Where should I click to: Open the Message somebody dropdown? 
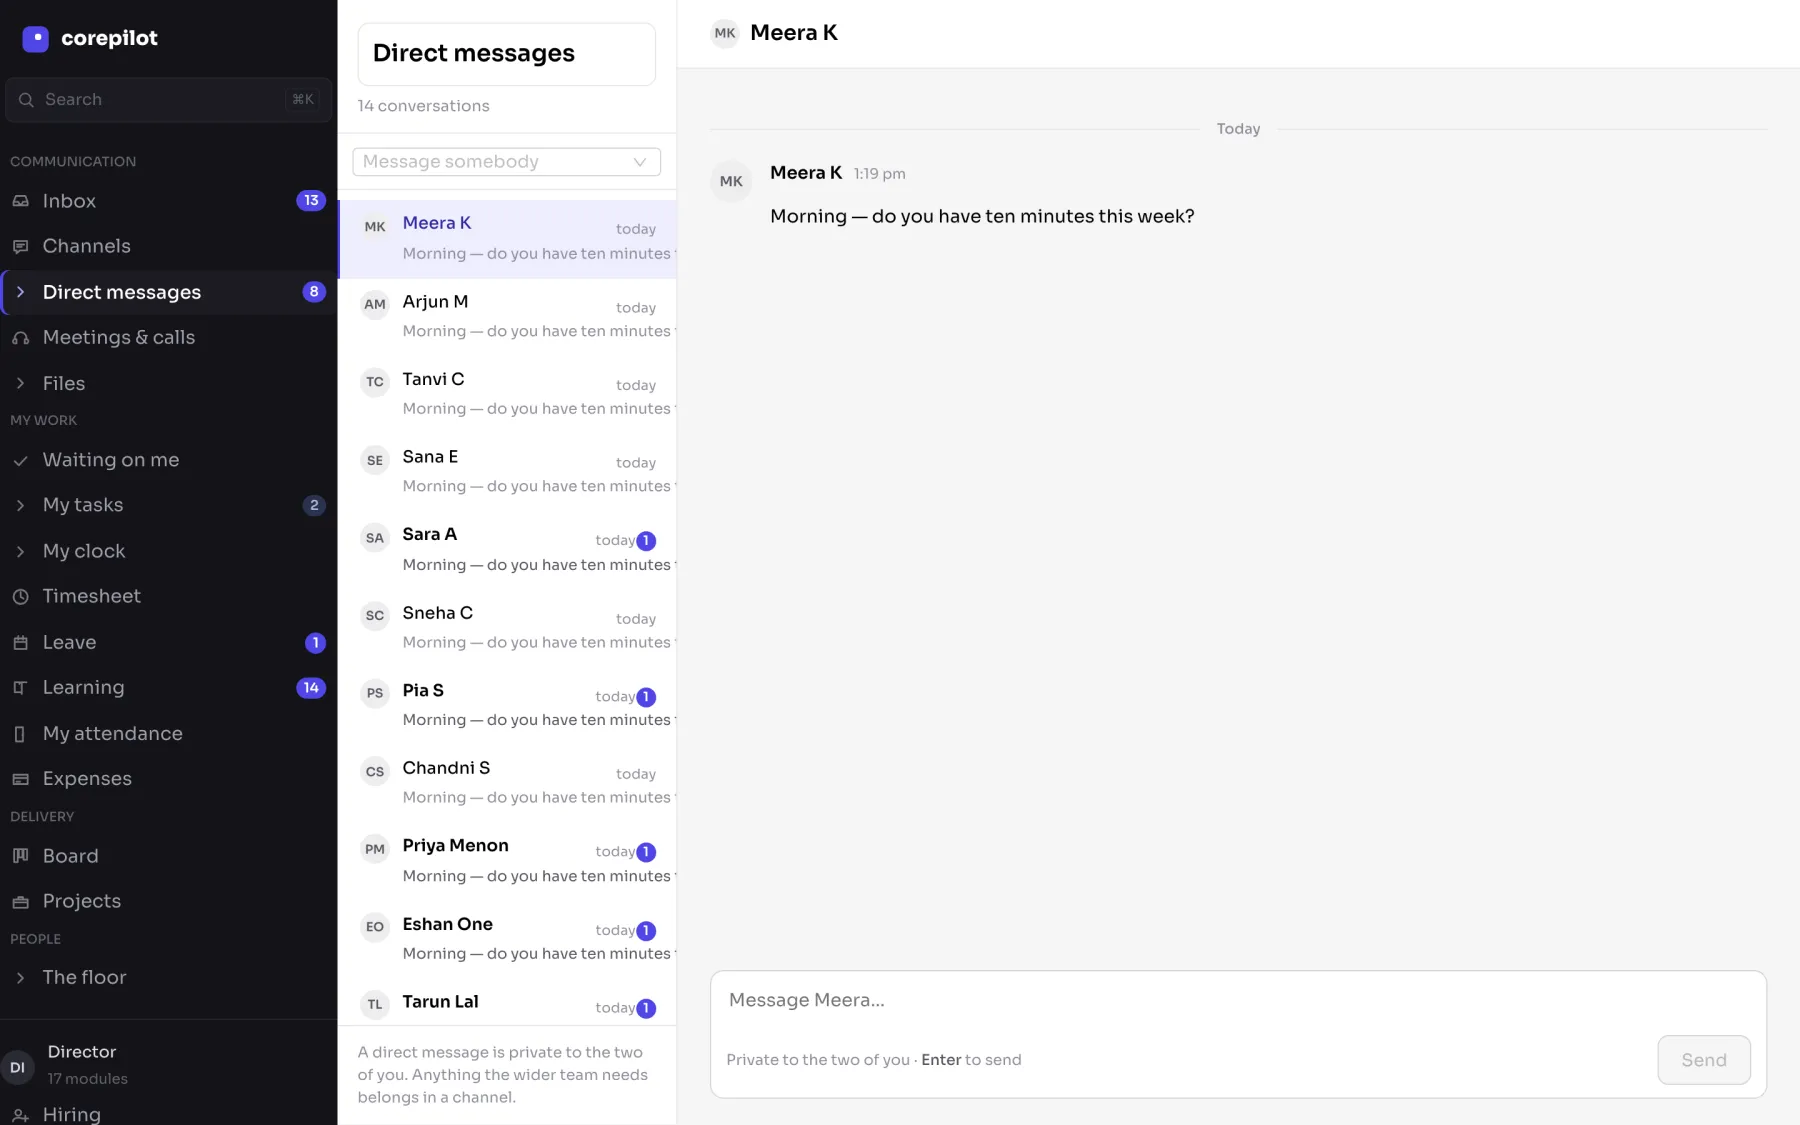[x=506, y=162]
